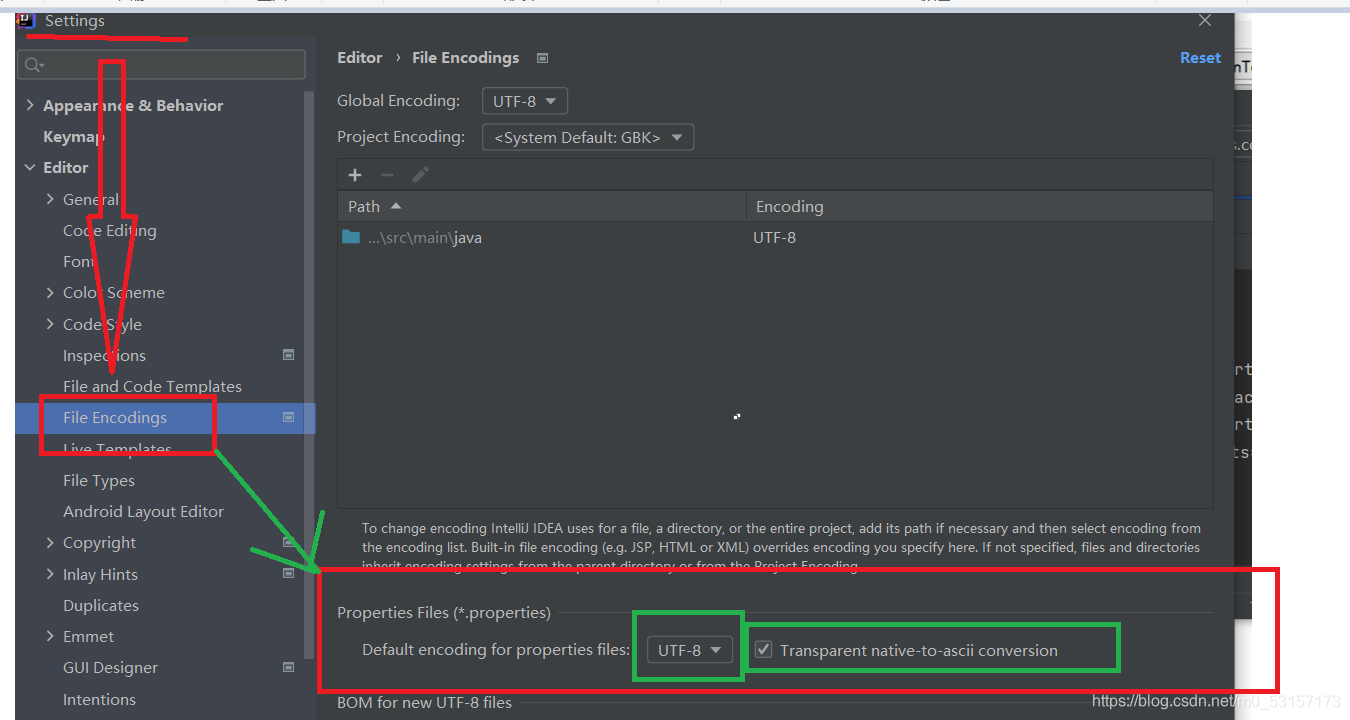Expand the Code Style node
Viewport: 1350px width, 720px height.
pyautogui.click(x=50, y=324)
